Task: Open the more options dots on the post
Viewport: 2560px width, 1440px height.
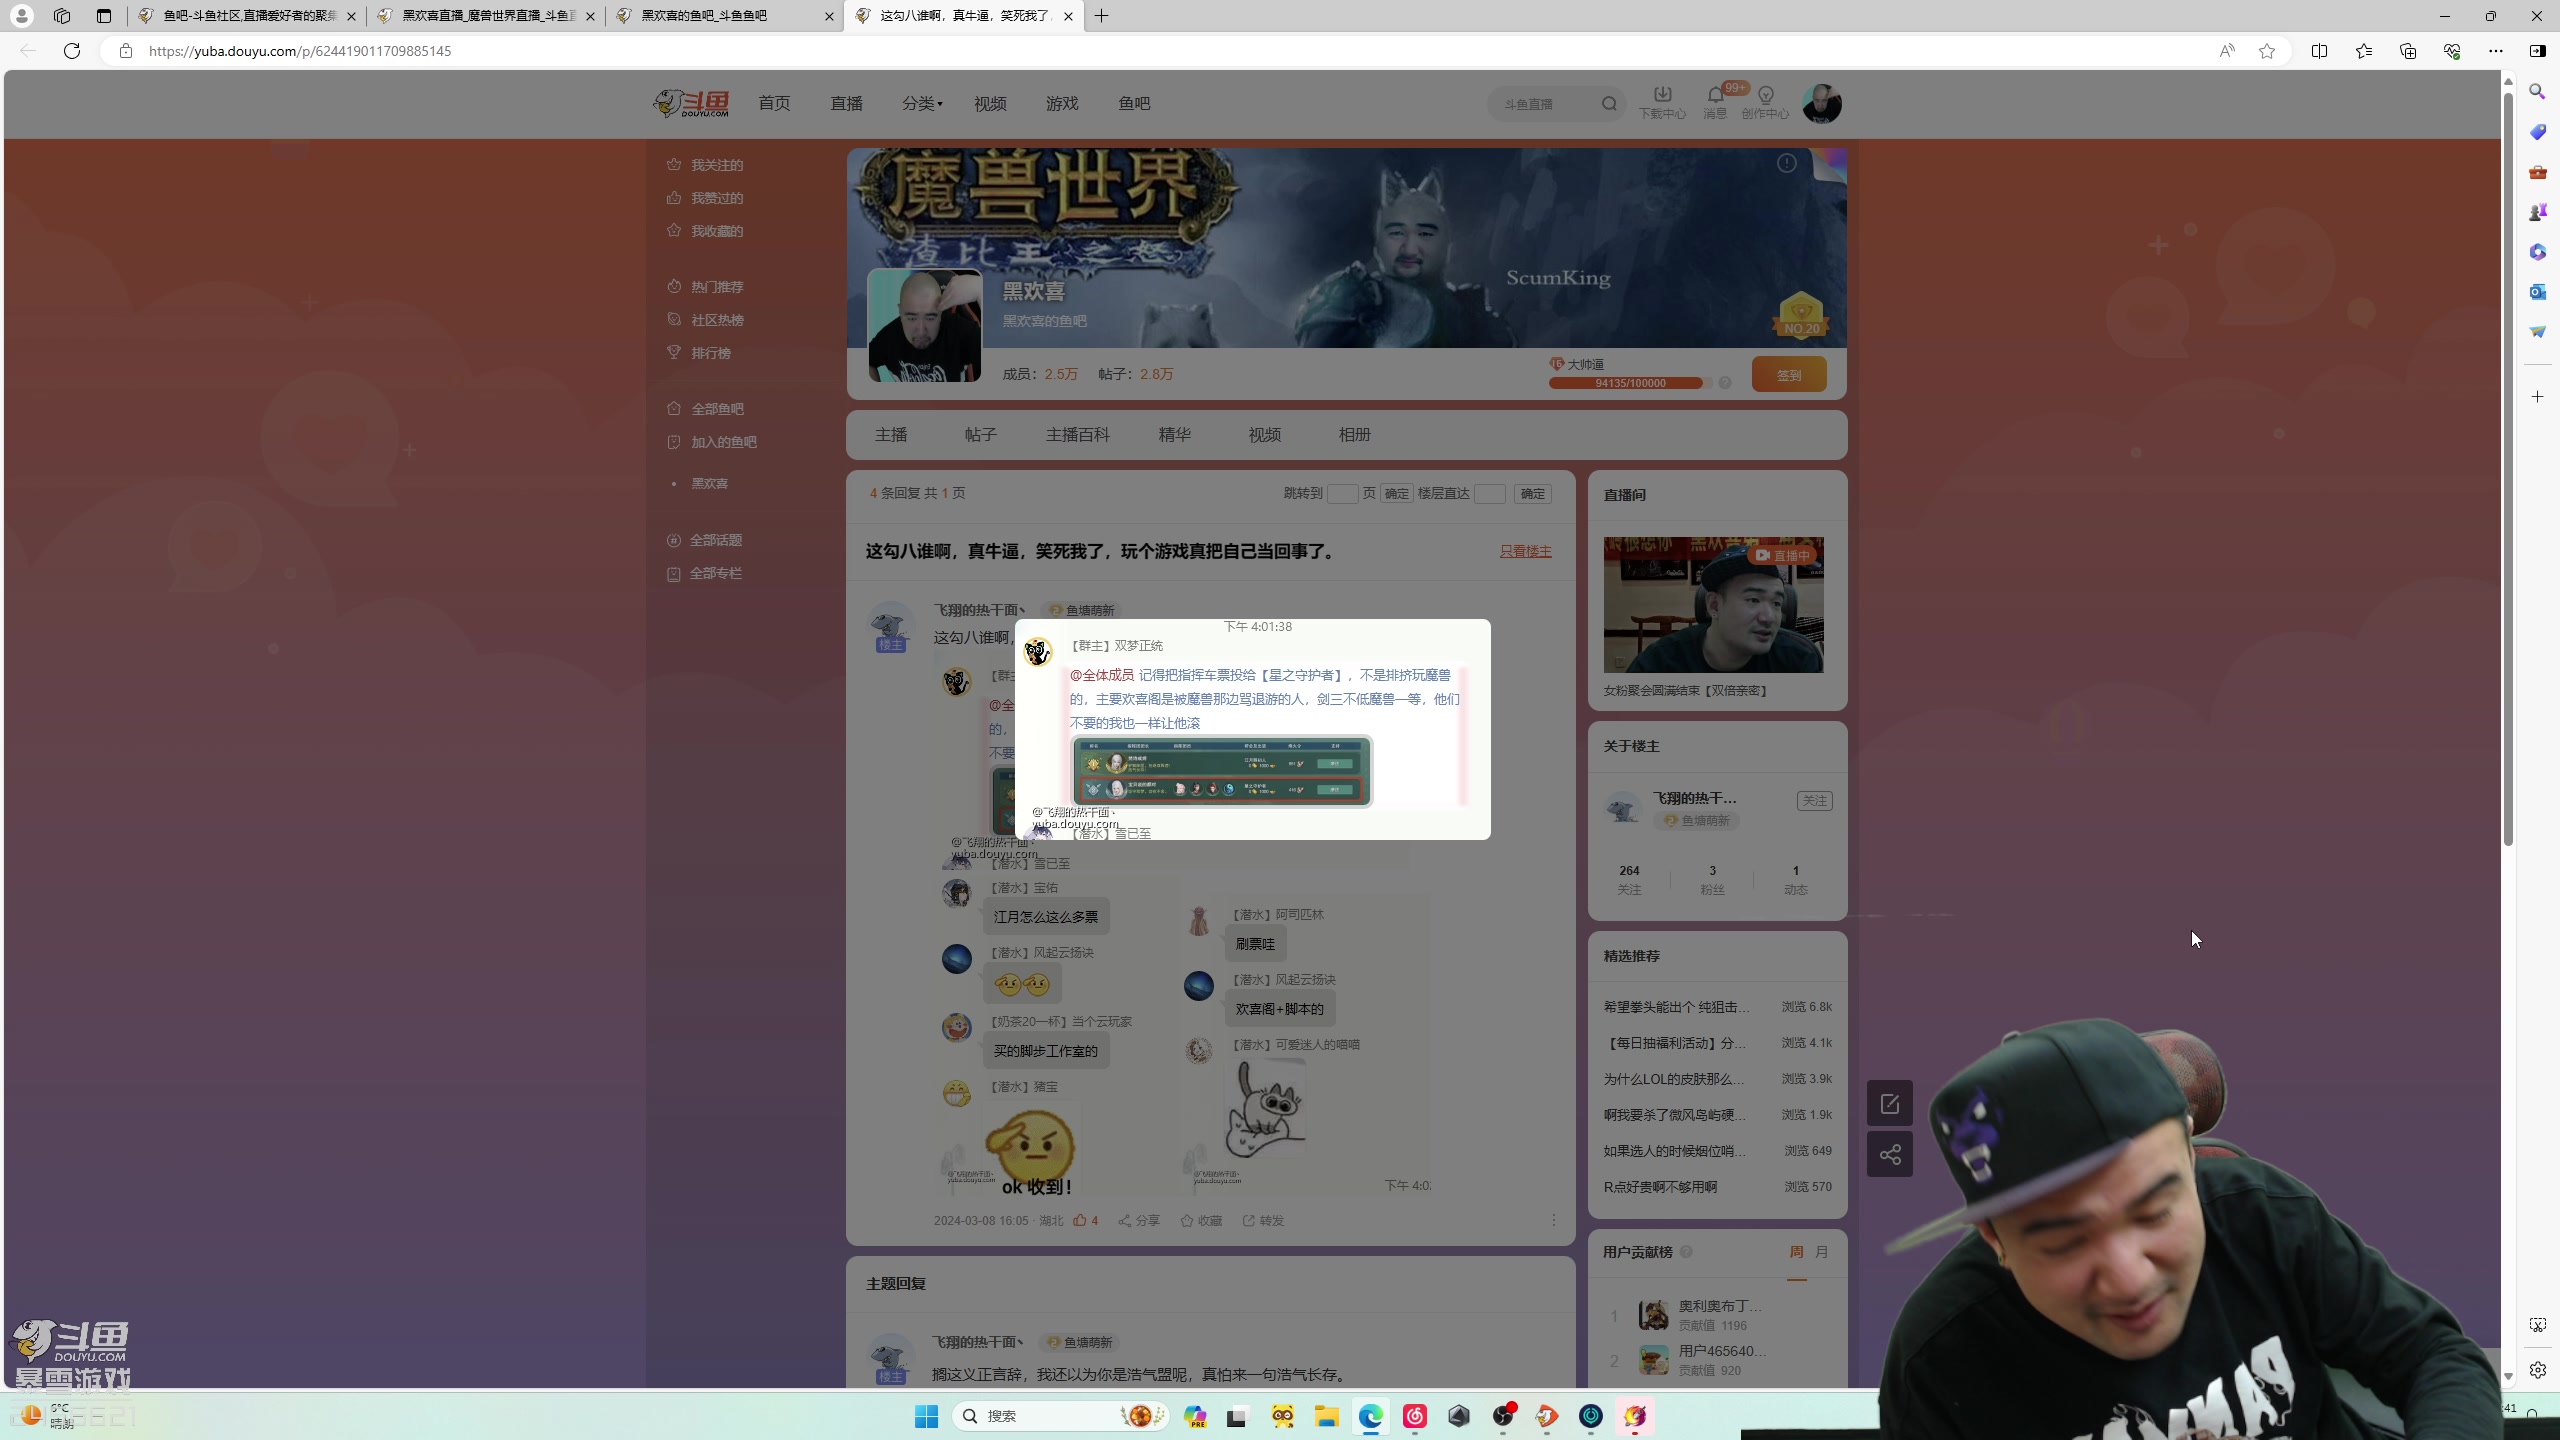Action: (1553, 1220)
